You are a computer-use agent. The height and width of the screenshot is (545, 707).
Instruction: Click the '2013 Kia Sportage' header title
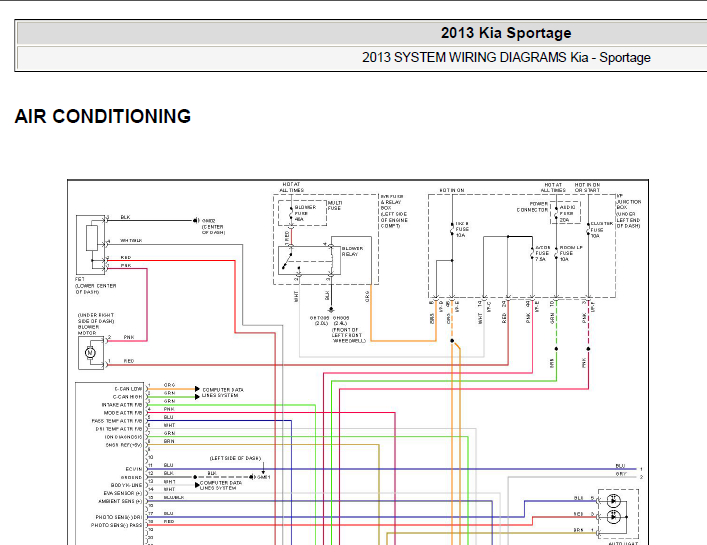tap(505, 33)
